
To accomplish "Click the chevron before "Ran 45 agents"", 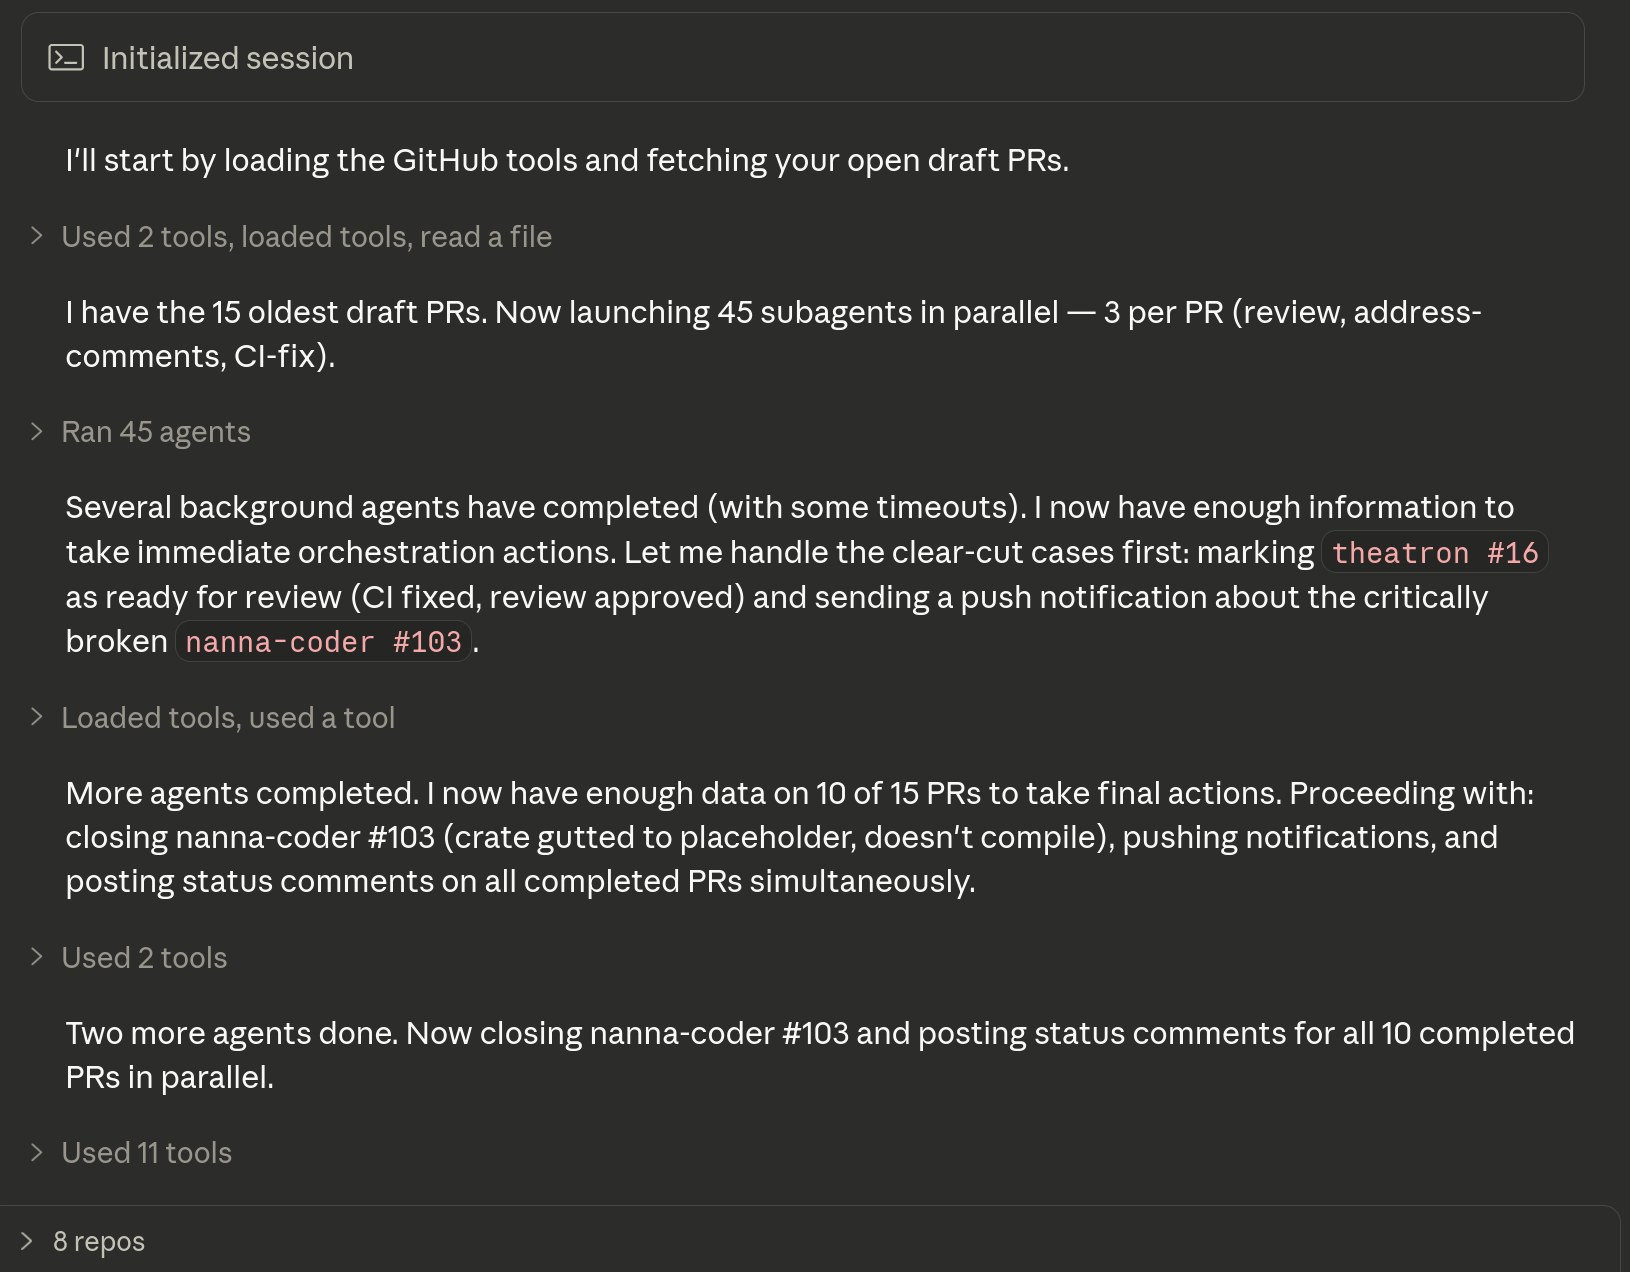I will (x=36, y=431).
